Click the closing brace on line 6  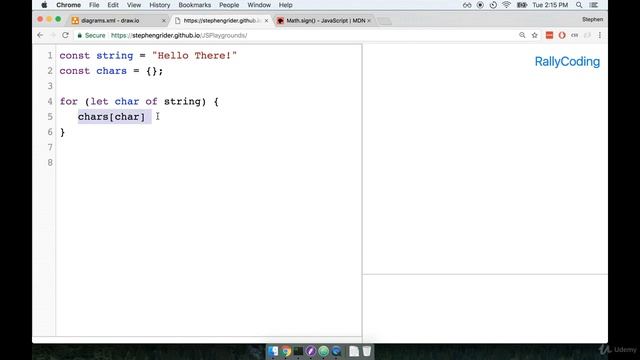(62, 132)
